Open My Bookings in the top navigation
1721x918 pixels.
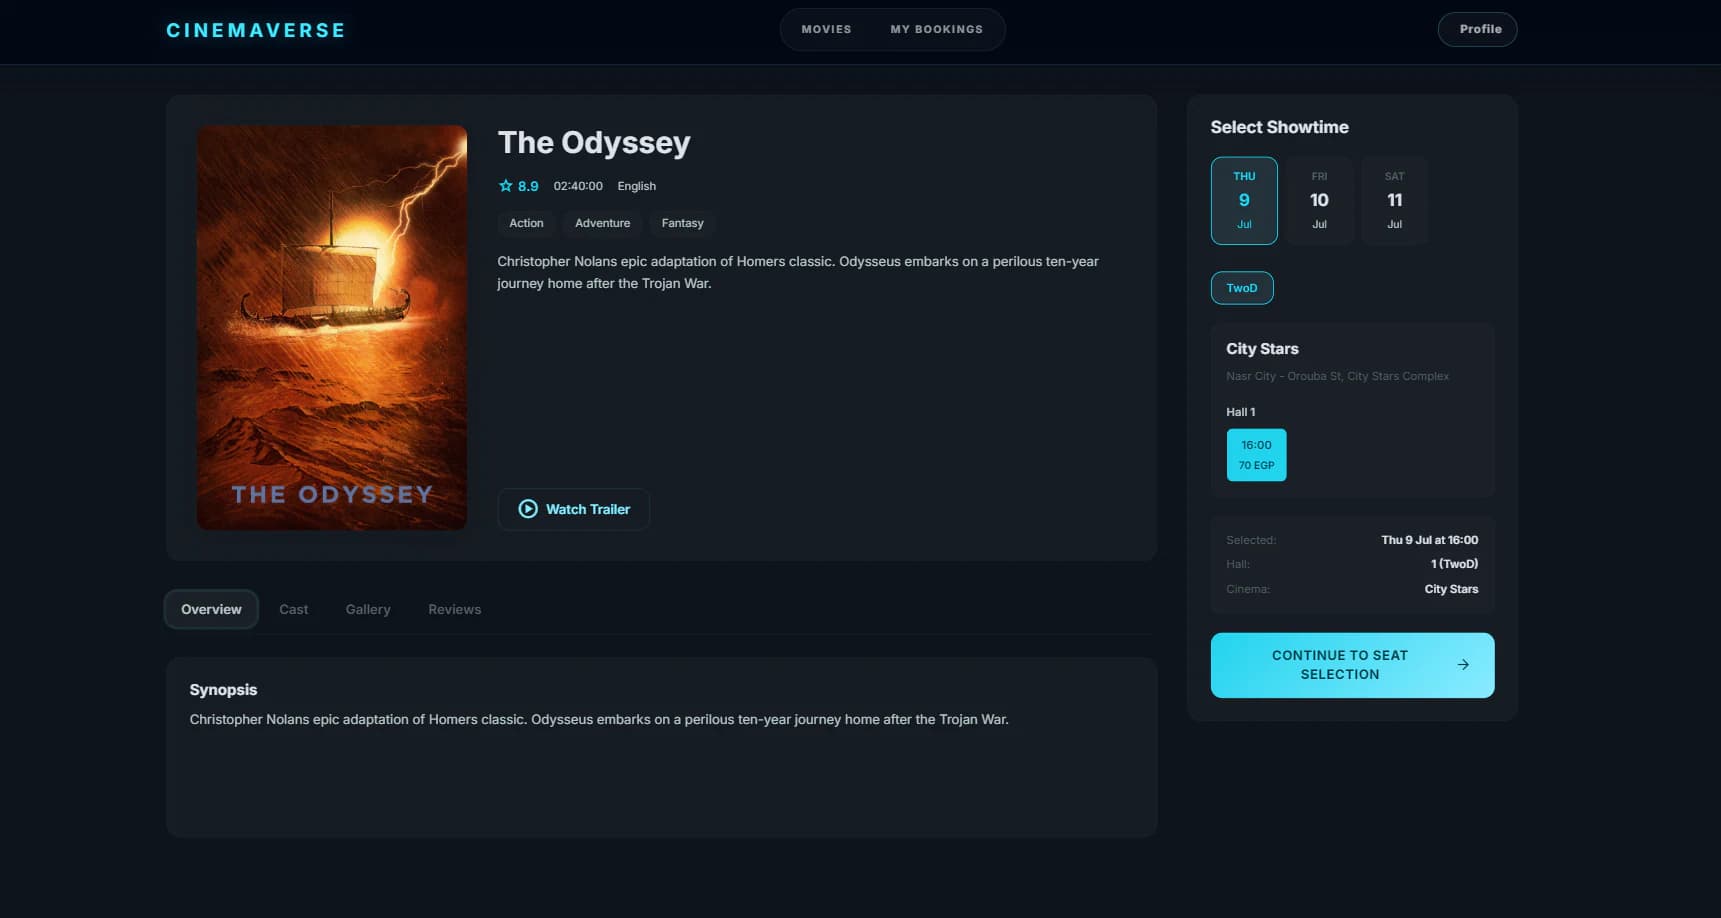point(936,29)
